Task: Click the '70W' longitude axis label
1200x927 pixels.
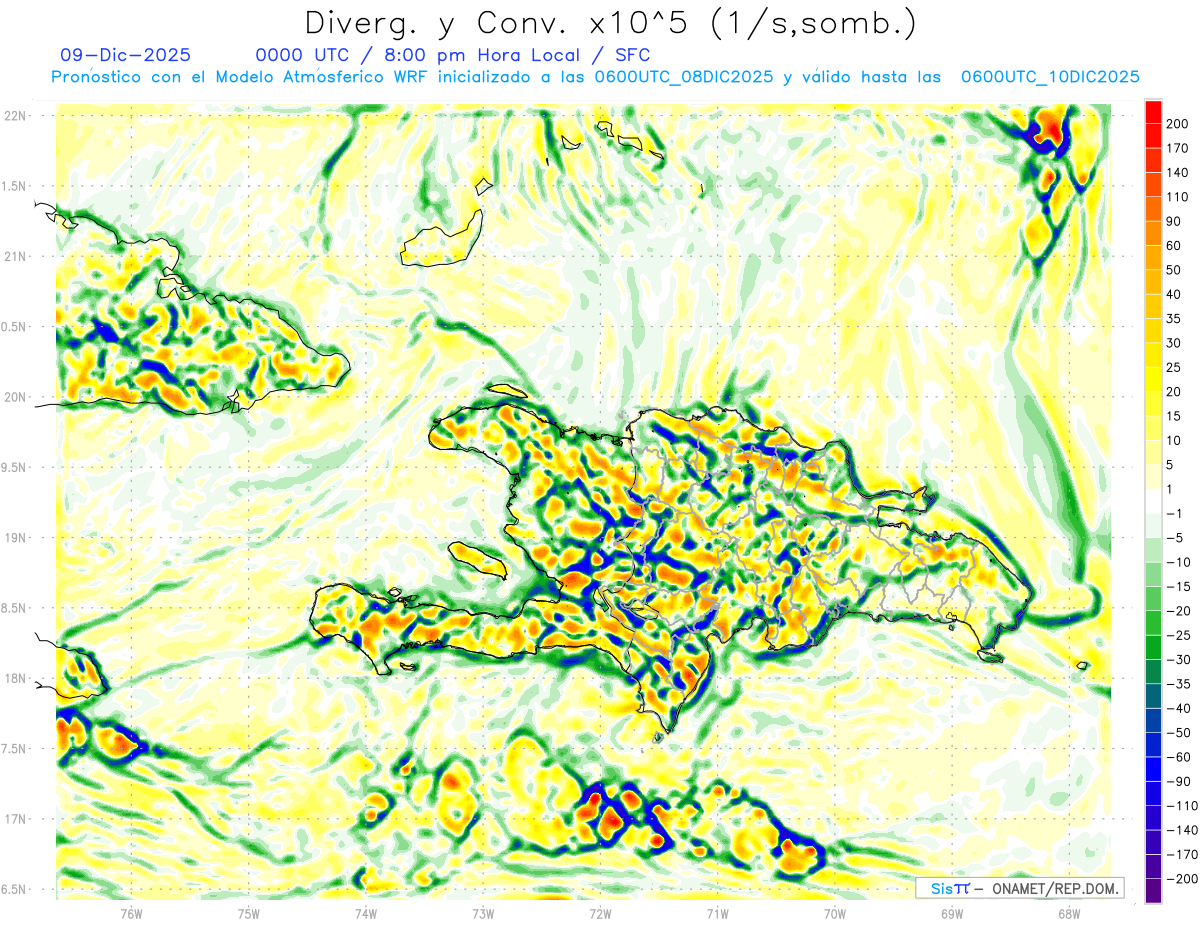Action: (x=835, y=914)
